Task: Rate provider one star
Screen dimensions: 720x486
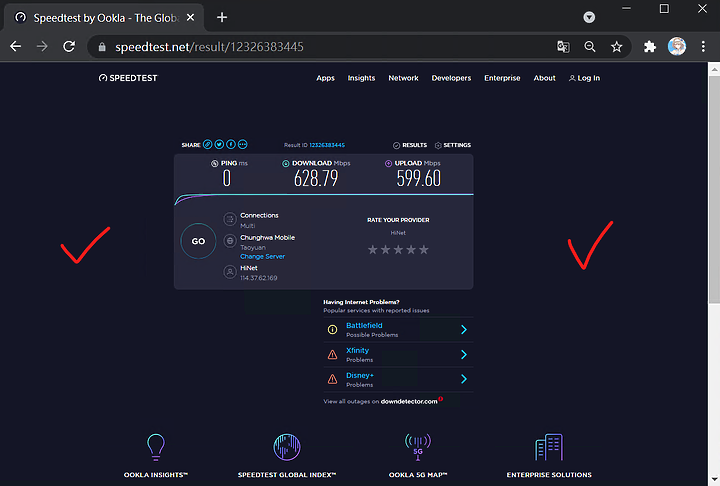Action: point(373,249)
